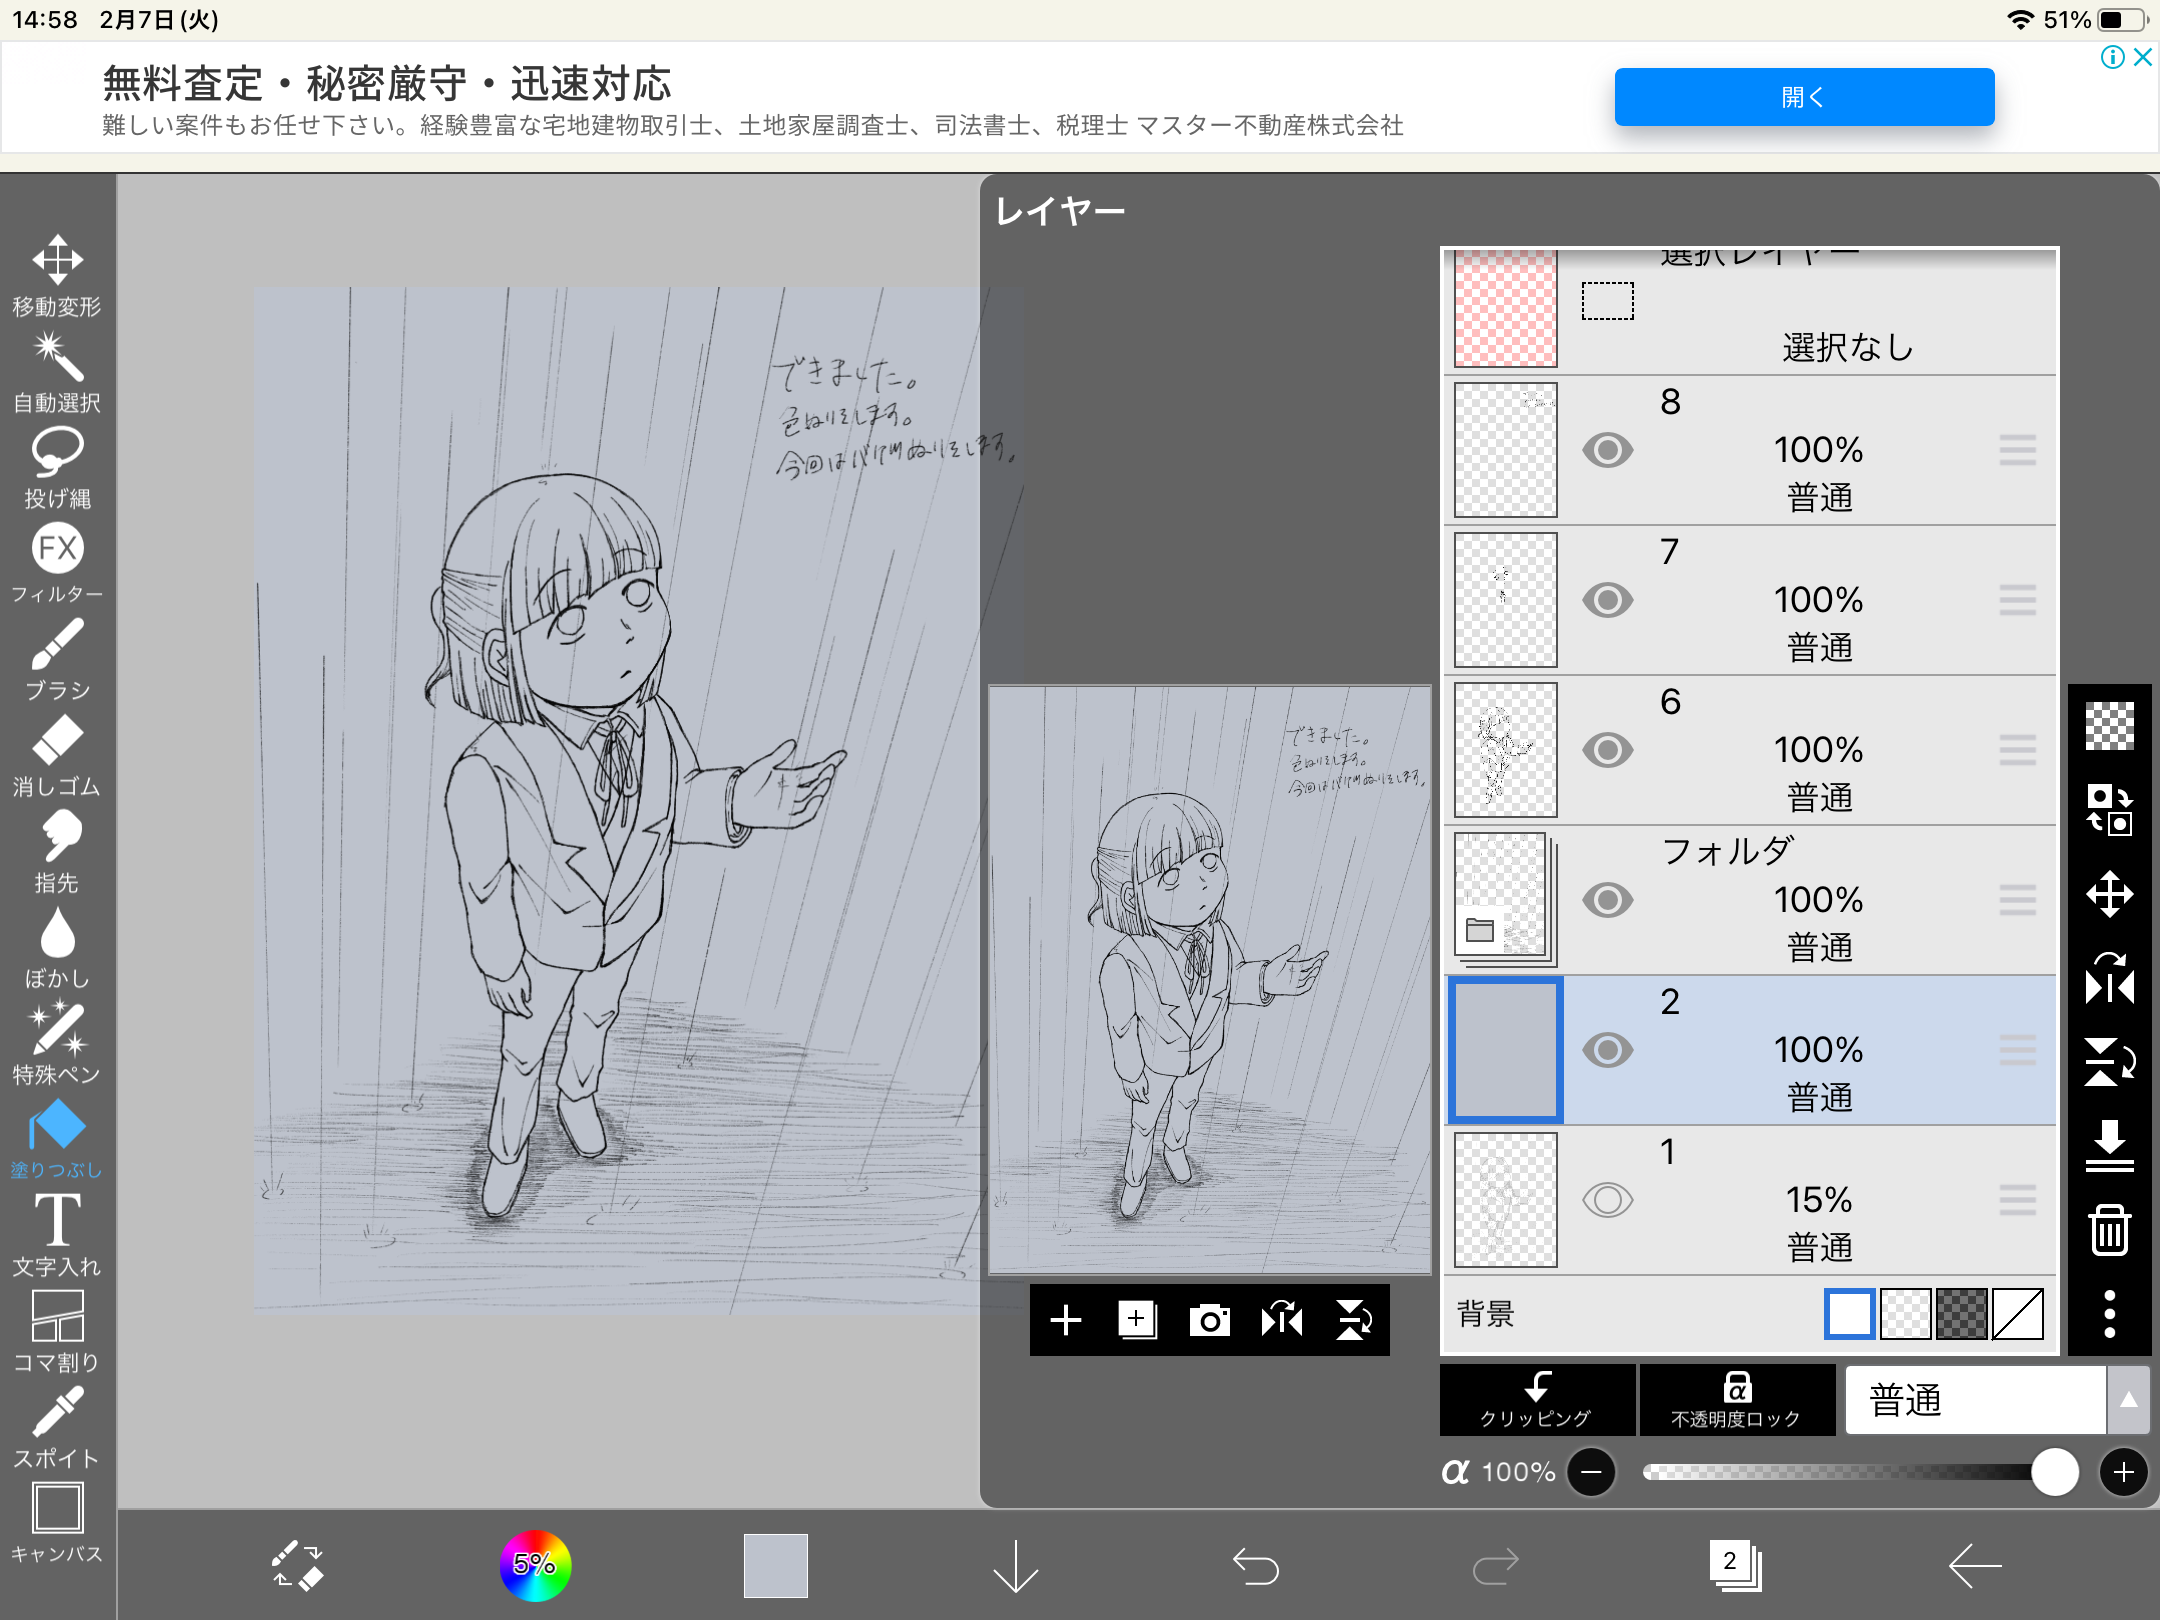The height and width of the screenshot is (1620, 2160).
Task: Click the alpha opacity slider handle
Action: pyautogui.click(x=2054, y=1472)
